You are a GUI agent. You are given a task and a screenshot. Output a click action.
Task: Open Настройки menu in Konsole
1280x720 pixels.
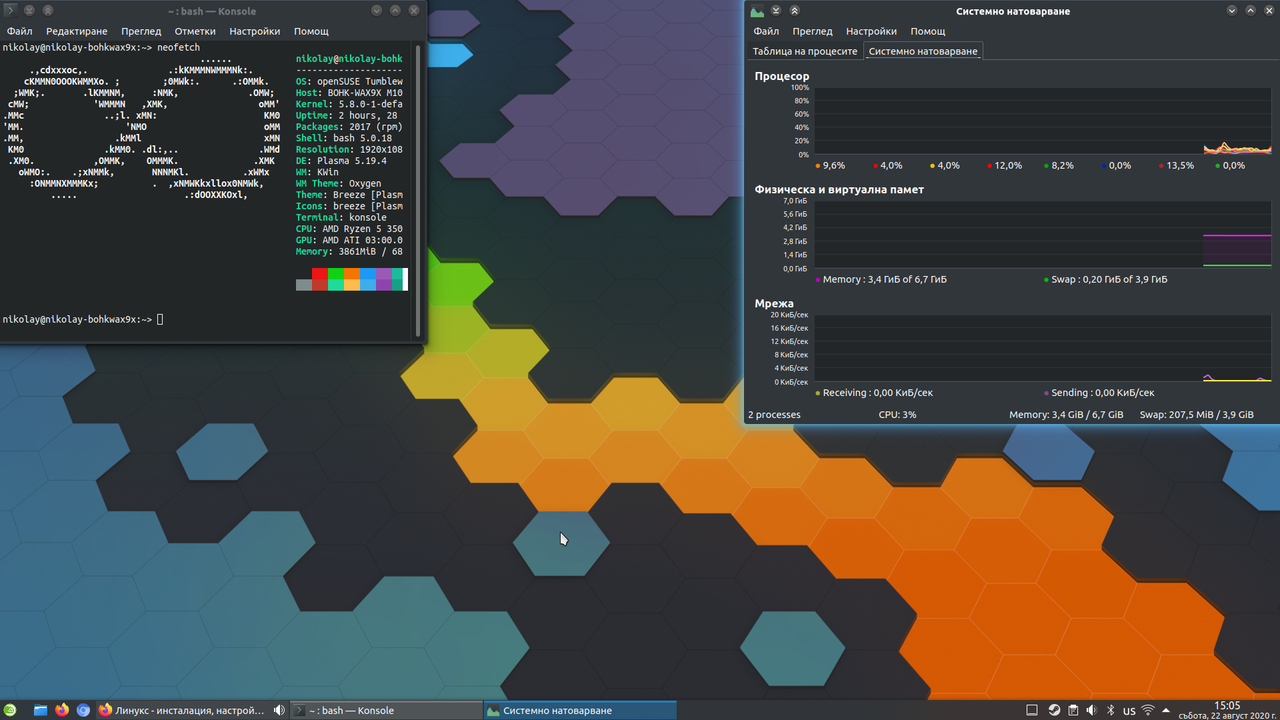pyautogui.click(x=254, y=31)
